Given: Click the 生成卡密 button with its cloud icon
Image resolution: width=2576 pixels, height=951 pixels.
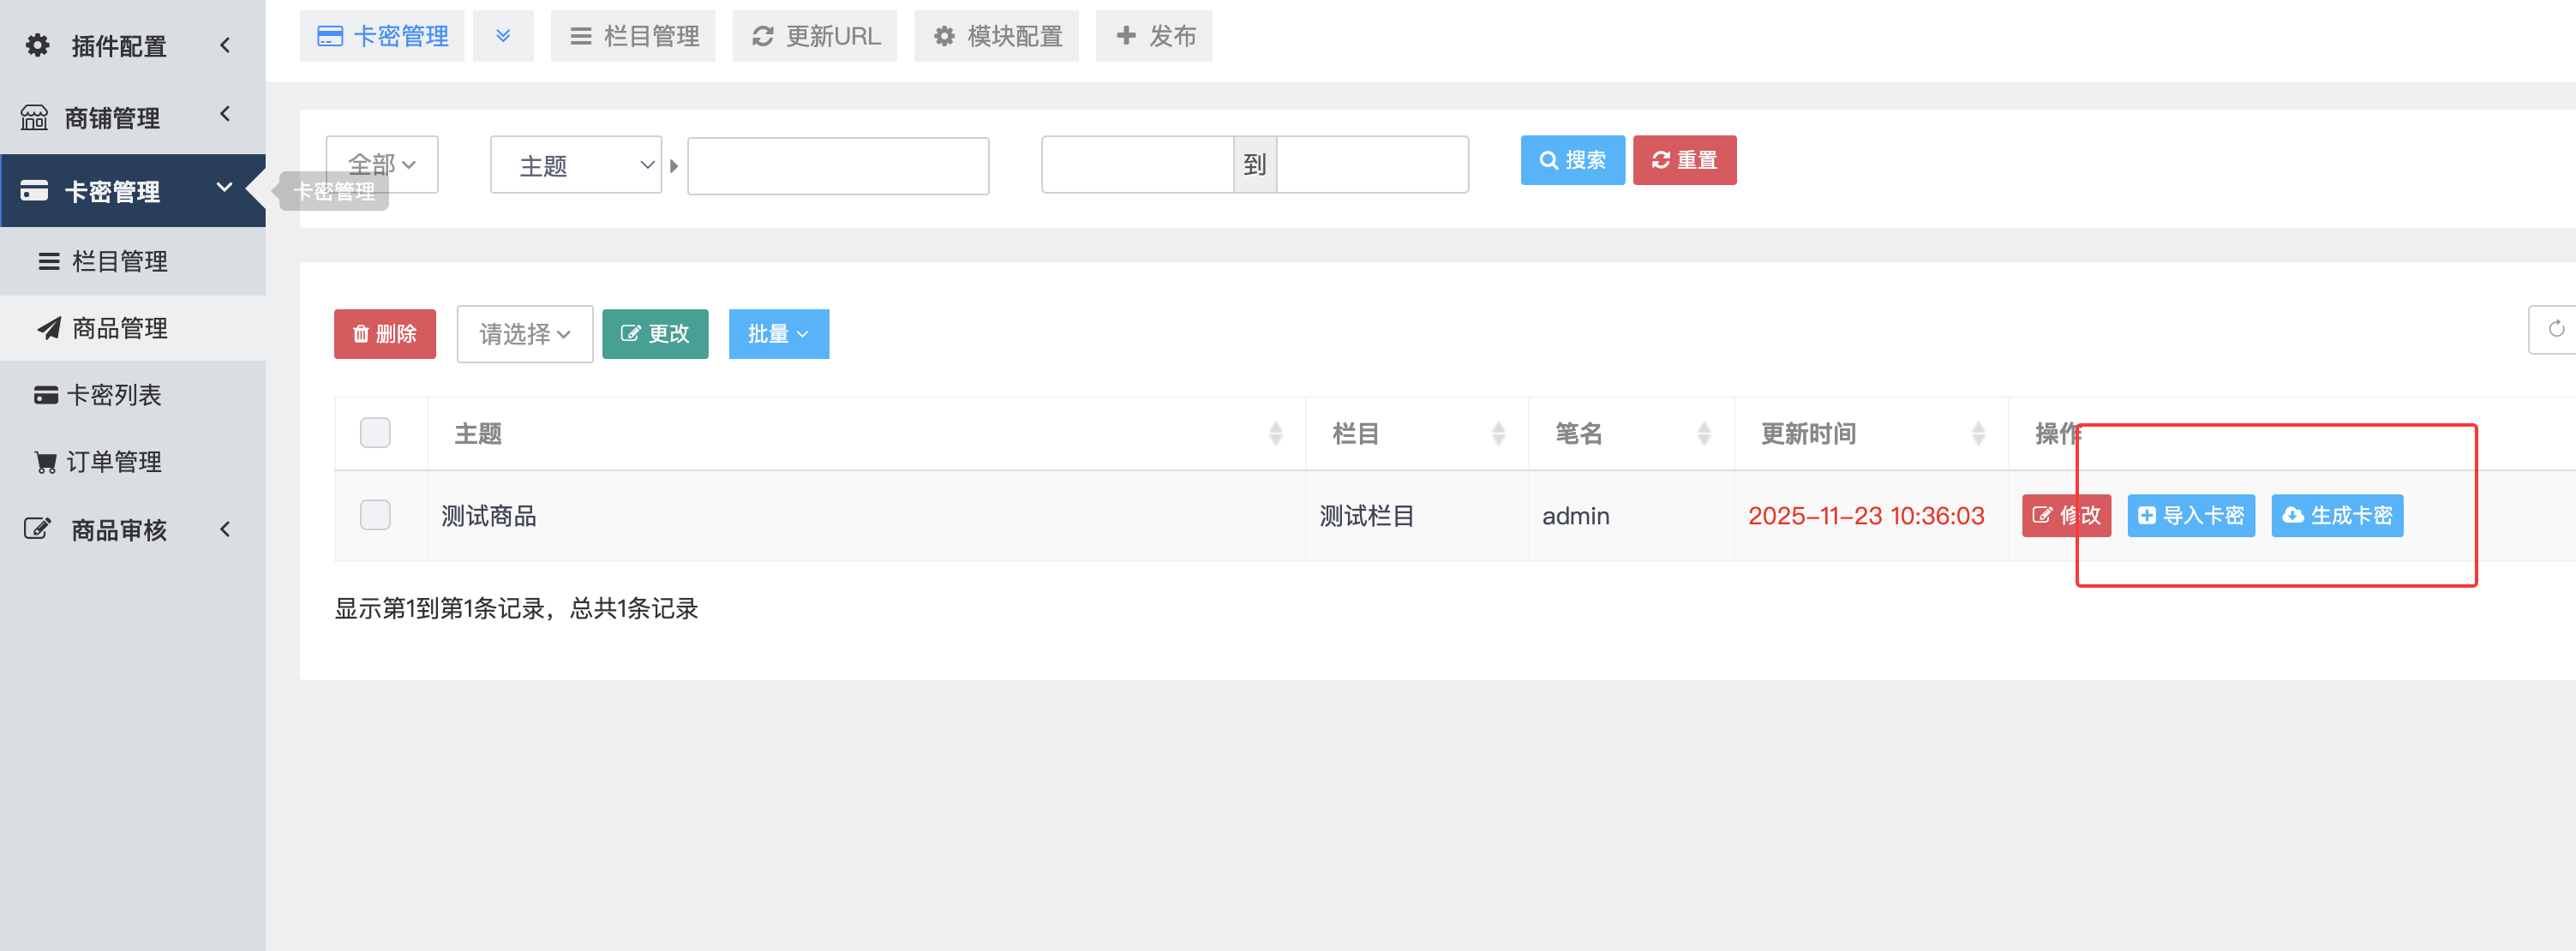Looking at the screenshot, I should 2336,516.
